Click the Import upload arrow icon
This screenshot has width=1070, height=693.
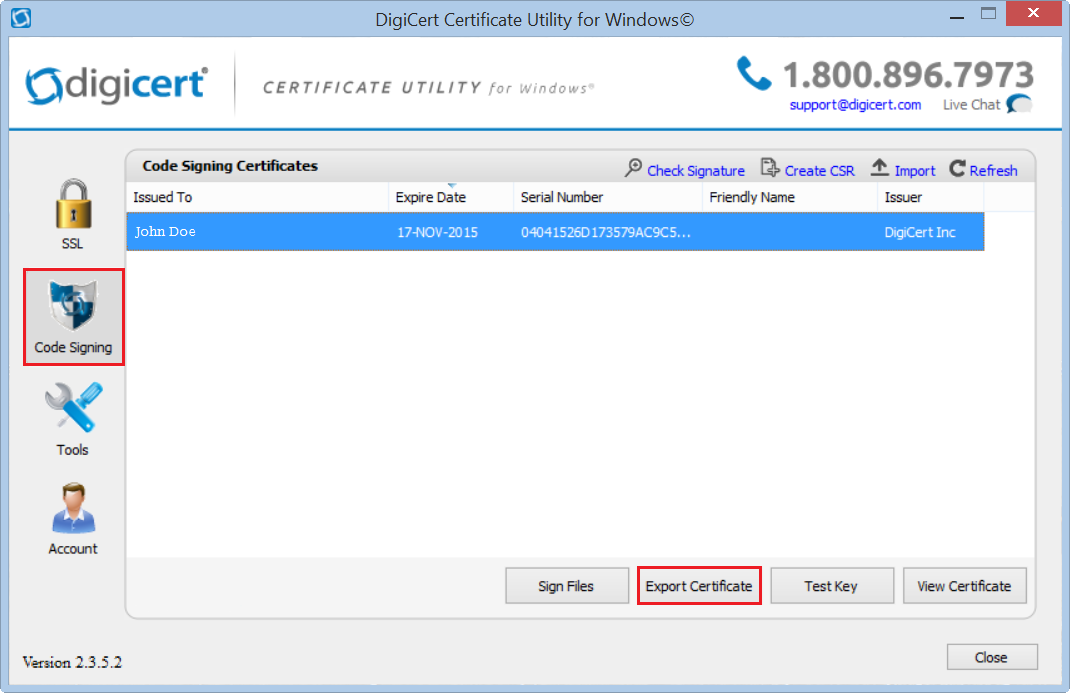[880, 168]
